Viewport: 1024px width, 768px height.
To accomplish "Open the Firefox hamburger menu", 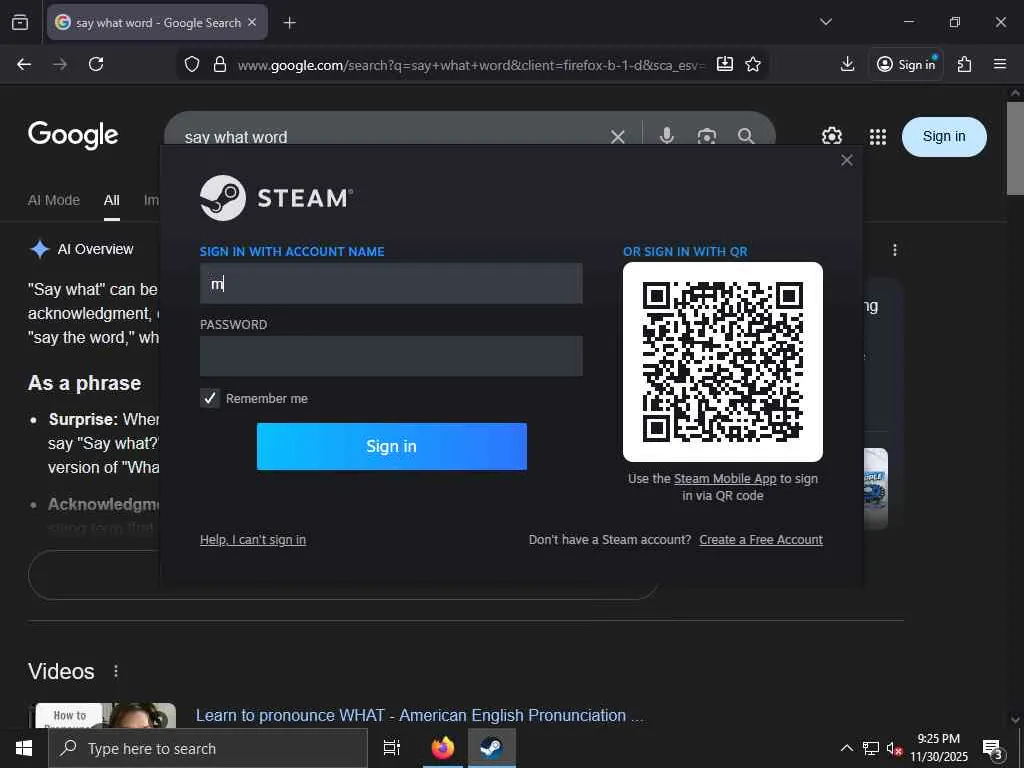I will pos(1000,64).
